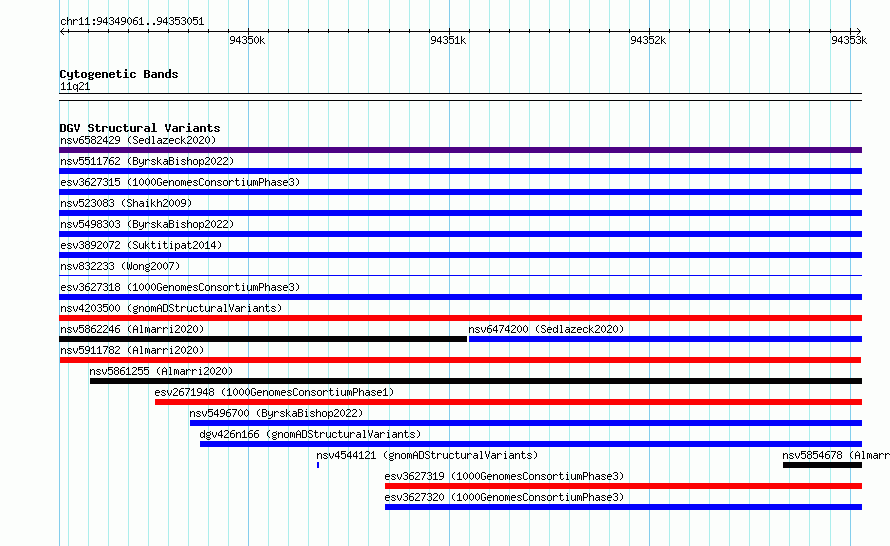This screenshot has width=890, height=546.
Task: Select the blue nsv5511762 variant bar
Action: (460, 171)
